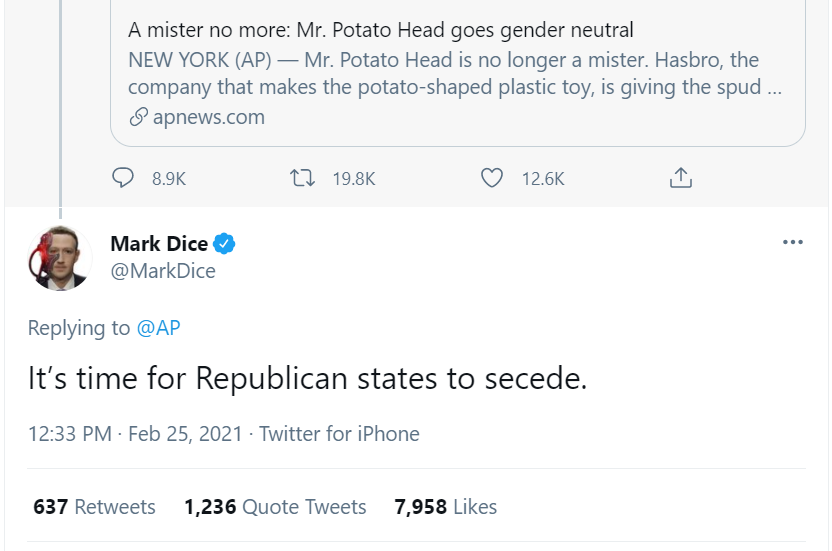This screenshot has height=551, width=832.
Task: Open the Mr. Potato Head article headline
Action: 381,30
